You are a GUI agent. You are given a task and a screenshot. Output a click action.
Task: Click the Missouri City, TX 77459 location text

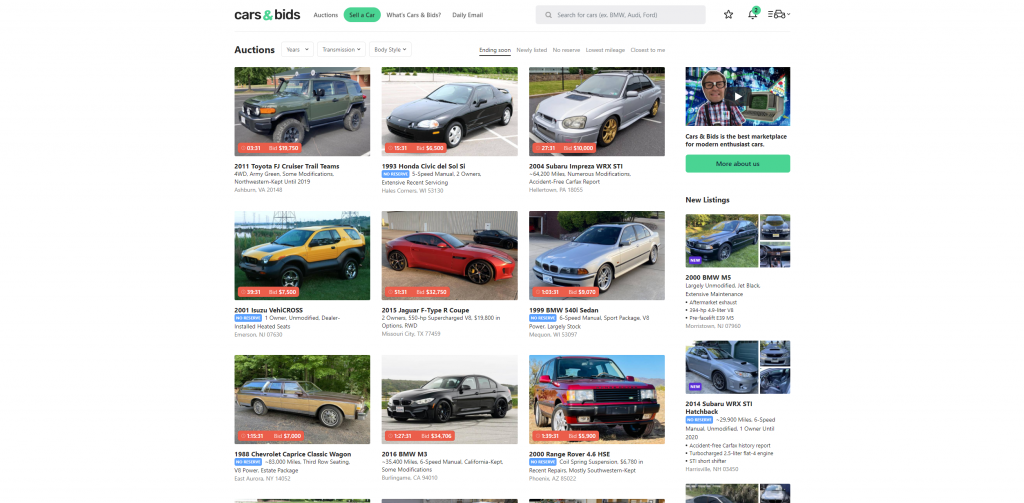411,334
